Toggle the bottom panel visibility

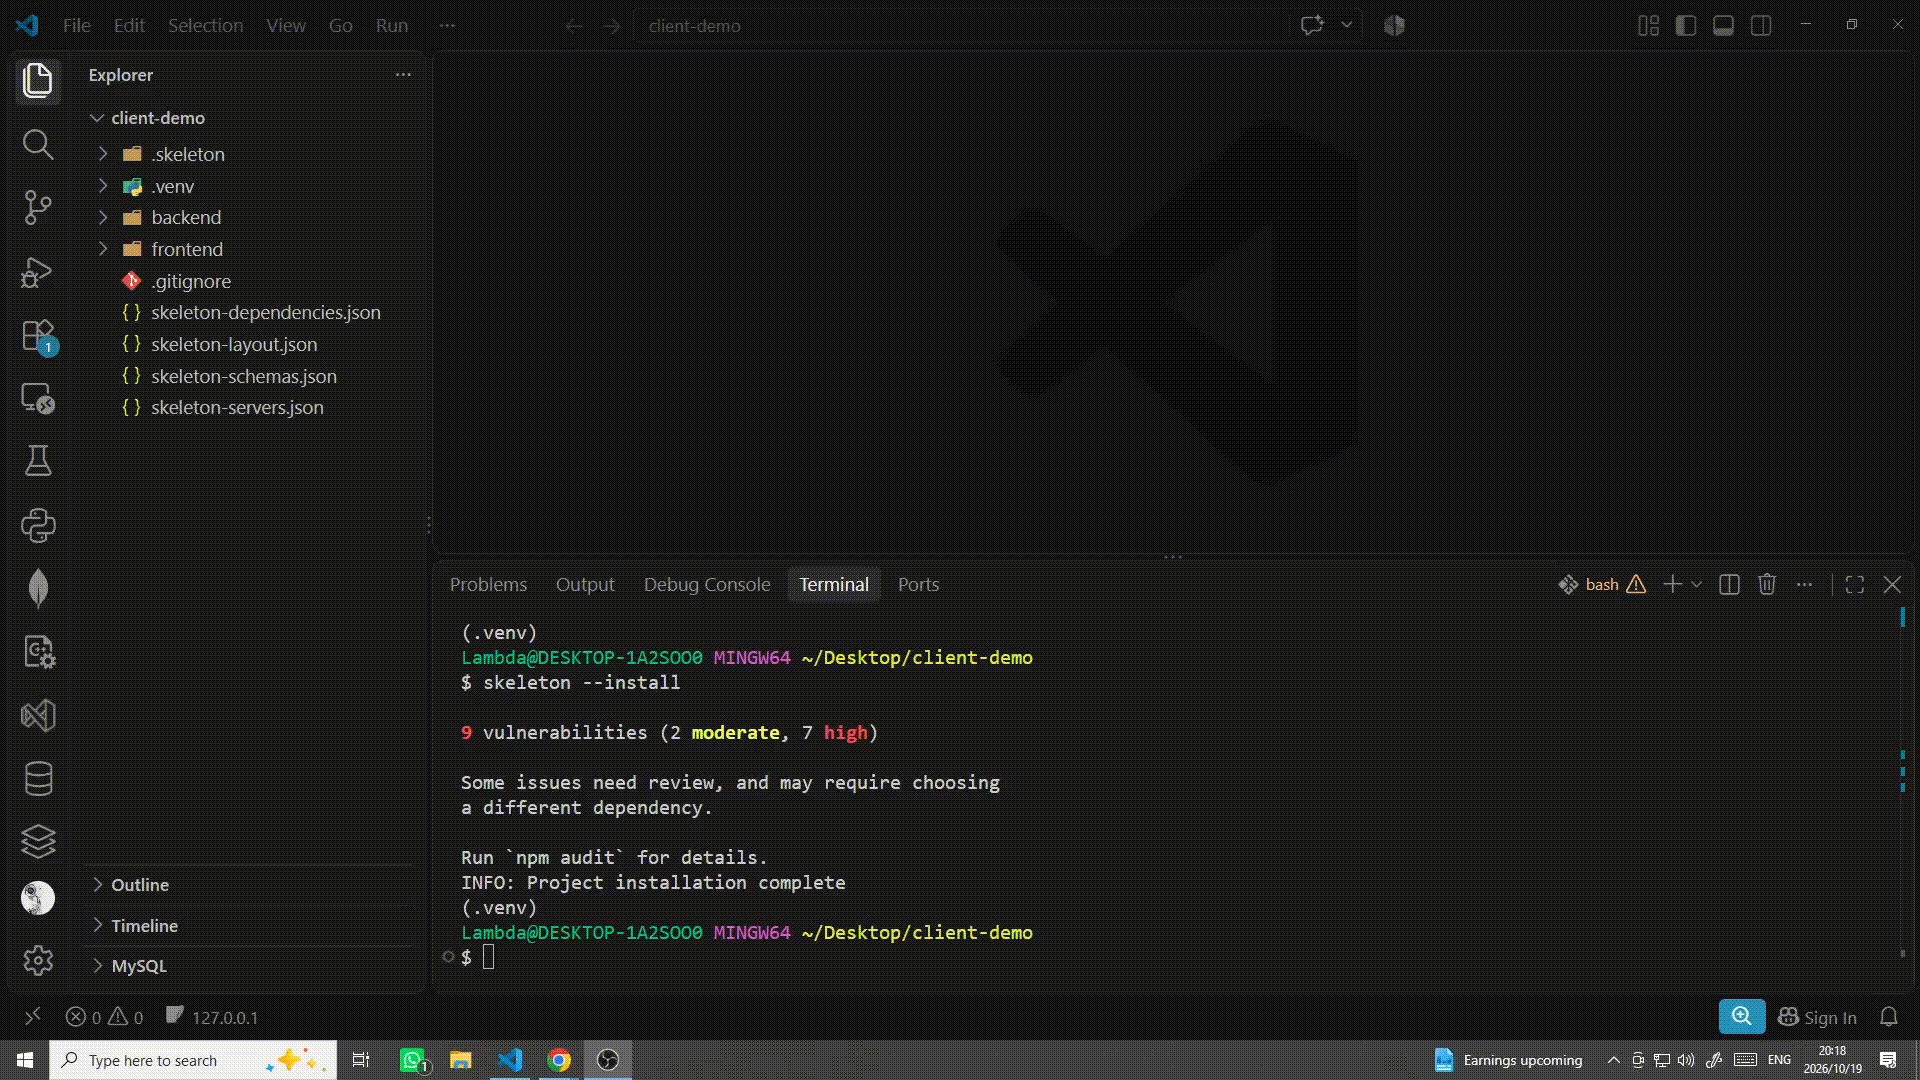click(1723, 25)
